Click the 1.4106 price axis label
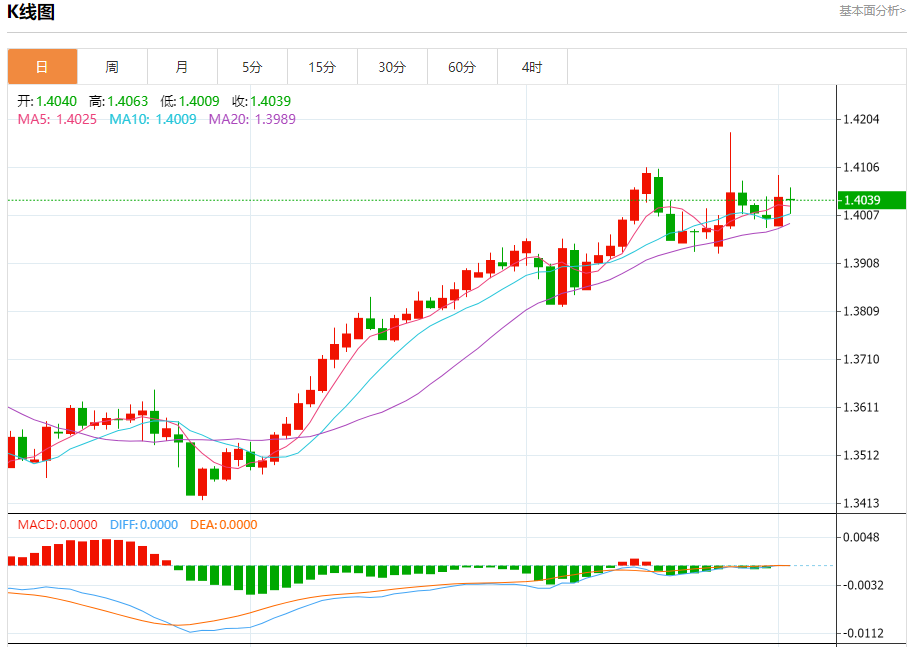Screen dimensions: 913x647 861,168
